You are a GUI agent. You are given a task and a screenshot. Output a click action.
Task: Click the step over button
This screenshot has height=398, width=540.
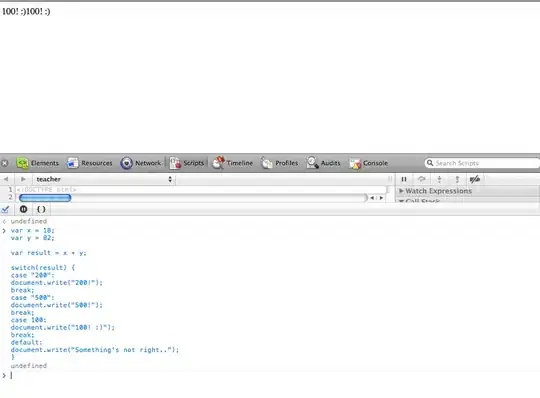click(x=422, y=179)
